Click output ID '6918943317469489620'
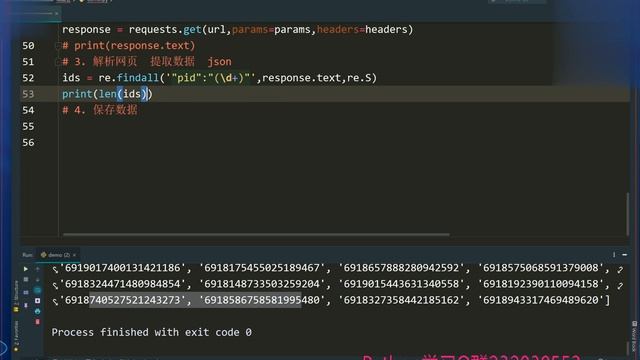640x360 pixels. point(540,300)
